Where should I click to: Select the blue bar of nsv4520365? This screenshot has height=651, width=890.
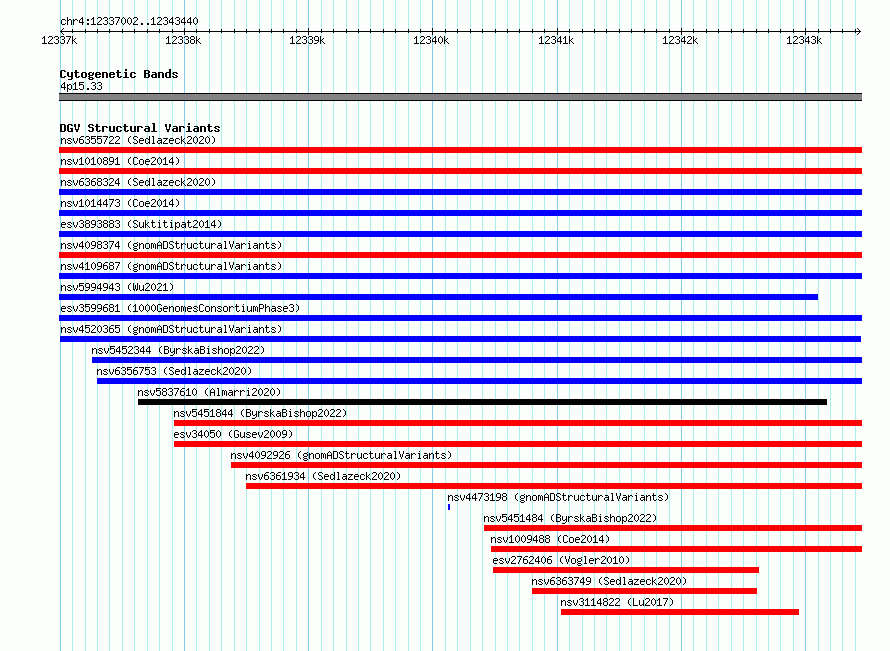[460, 339]
